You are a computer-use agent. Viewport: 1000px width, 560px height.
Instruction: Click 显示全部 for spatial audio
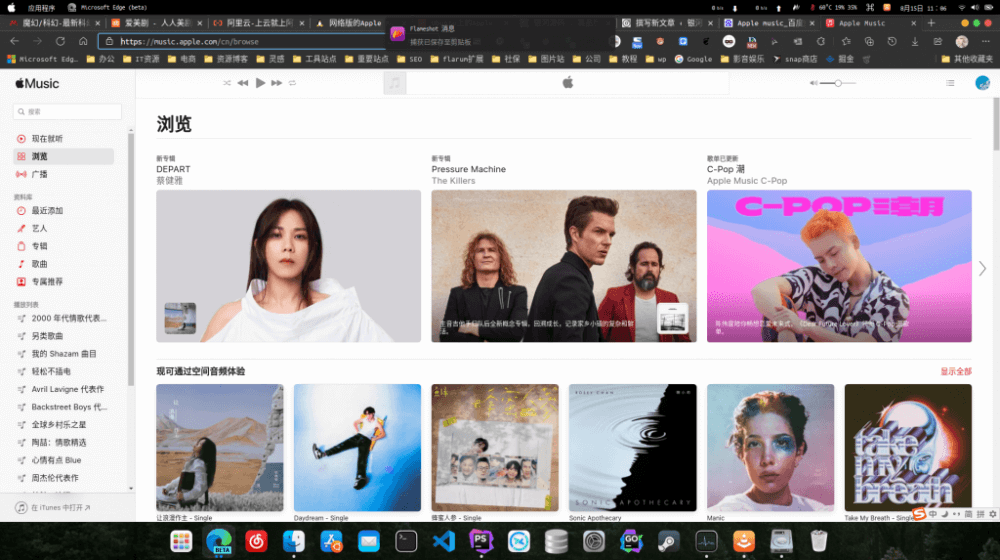click(x=956, y=371)
